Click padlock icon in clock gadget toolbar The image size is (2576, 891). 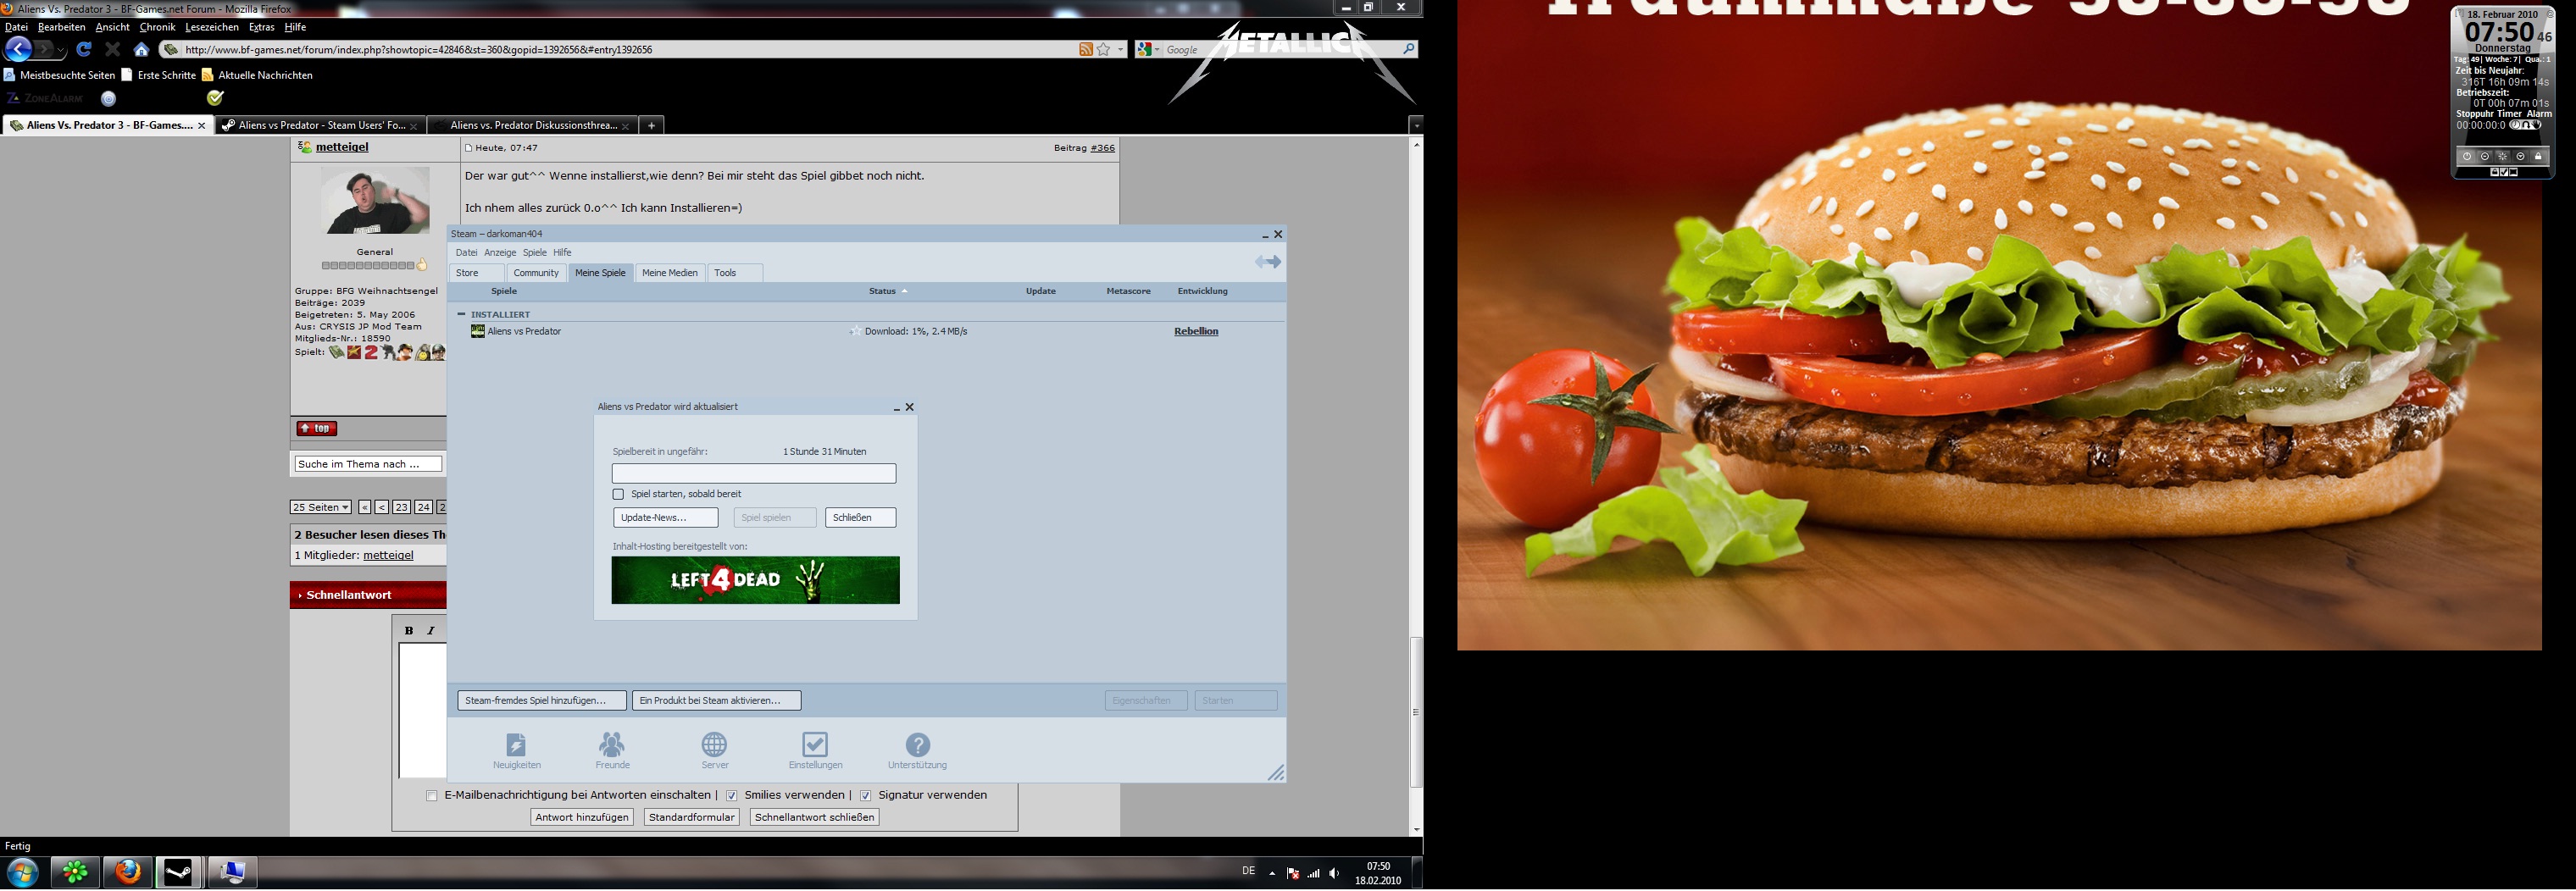pos(2538,156)
